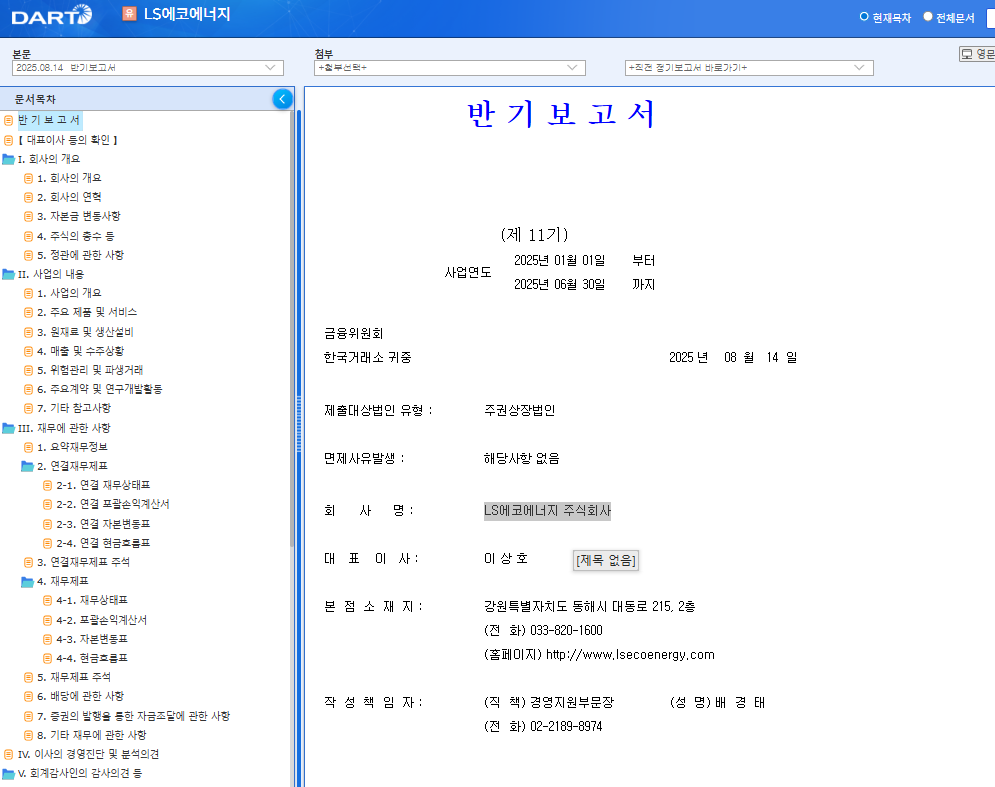This screenshot has height=787, width=995.
Task: Click the page icon beside 3. 연결재무제표 주석
Action: pos(28,562)
